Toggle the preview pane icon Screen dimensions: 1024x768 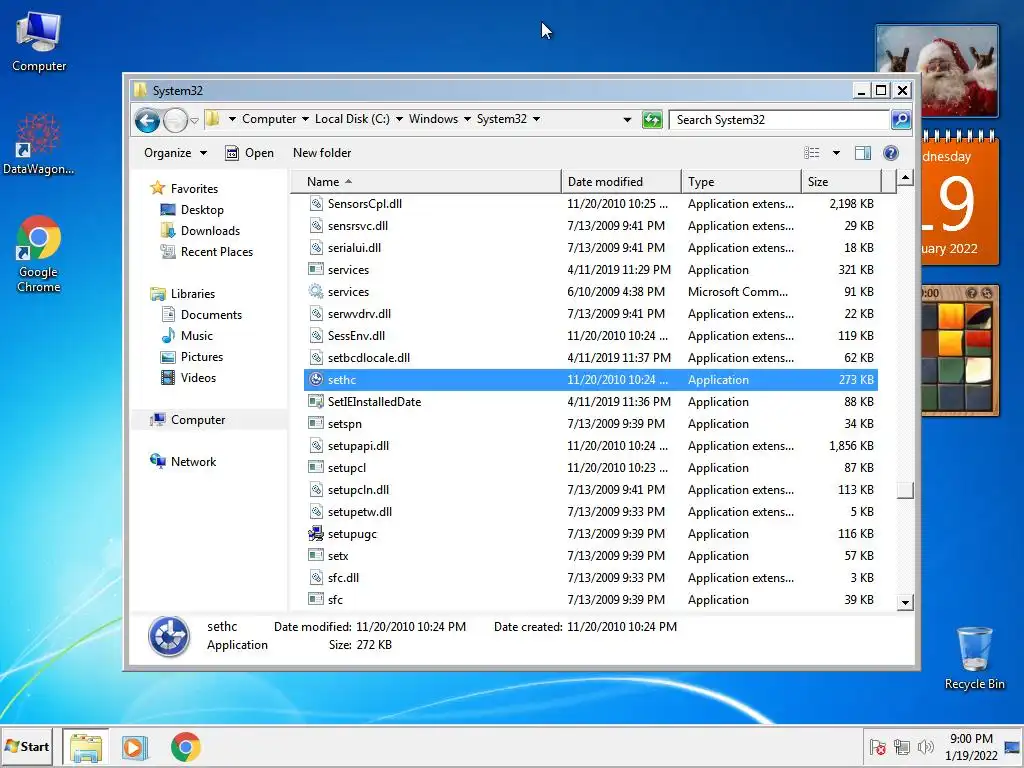click(863, 153)
